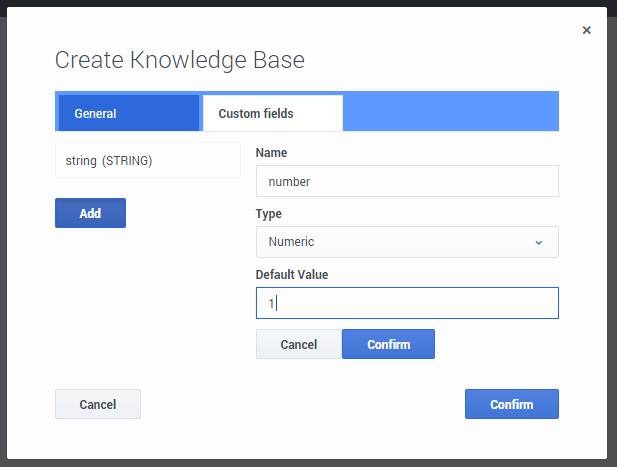617x467 pixels.
Task: Select the string (STRING) field entry
Action: 147,160
